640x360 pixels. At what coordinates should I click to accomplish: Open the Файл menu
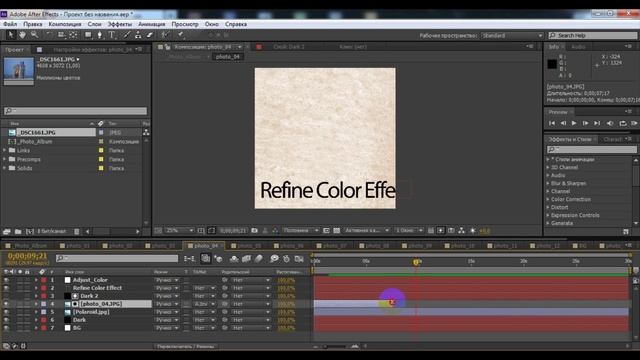[10, 24]
